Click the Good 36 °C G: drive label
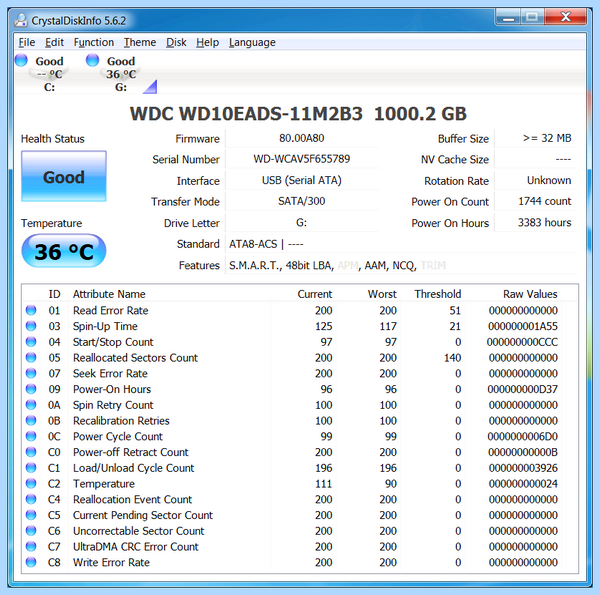 pos(121,73)
